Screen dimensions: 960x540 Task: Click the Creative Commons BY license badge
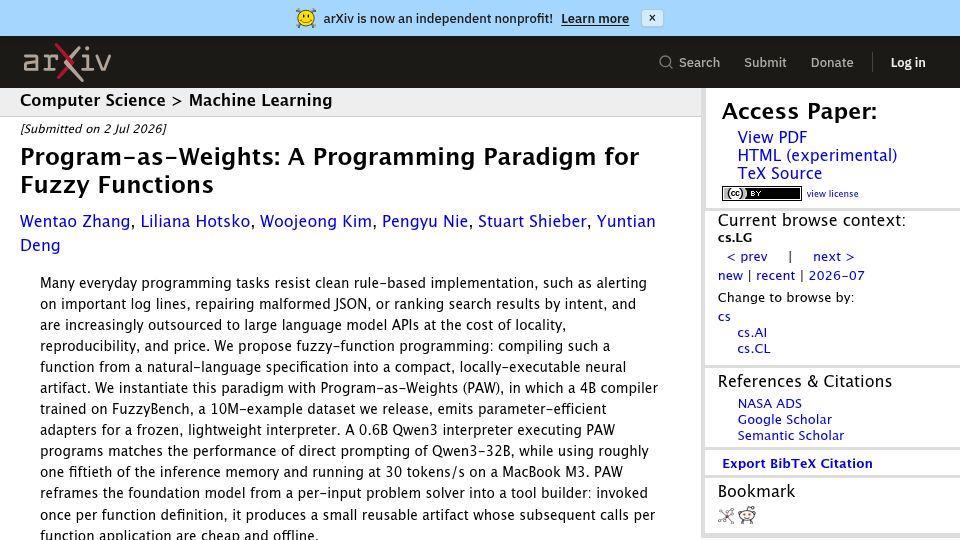pyautogui.click(x=761, y=193)
